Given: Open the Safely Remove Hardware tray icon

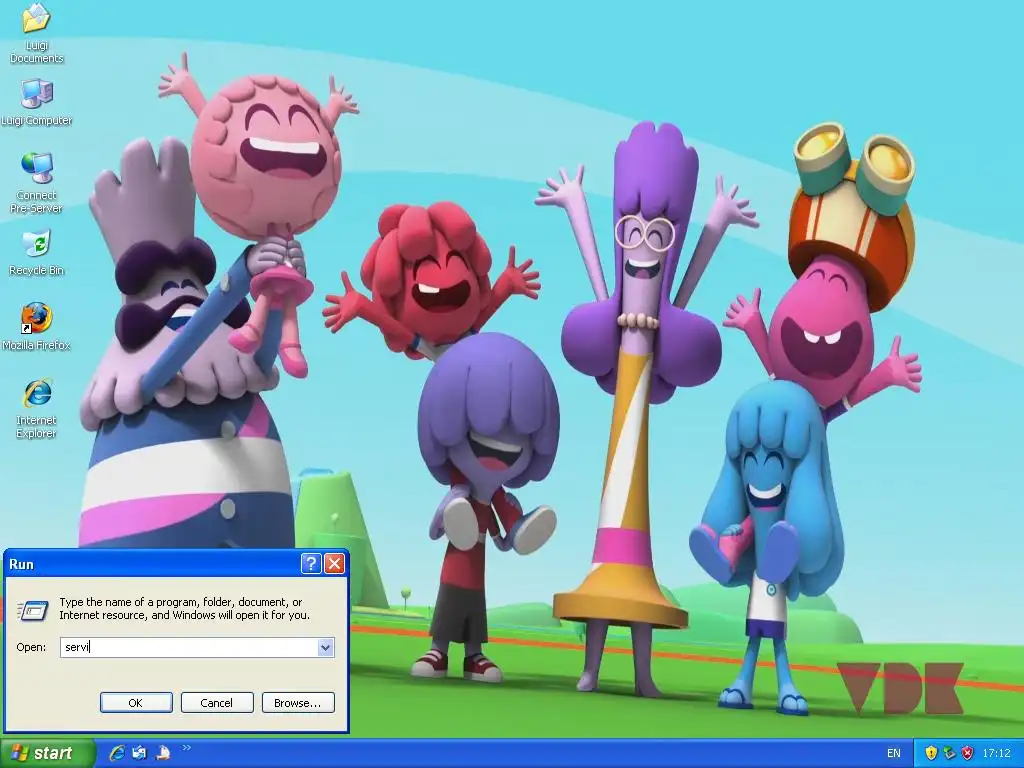Looking at the screenshot, I should click(950, 753).
